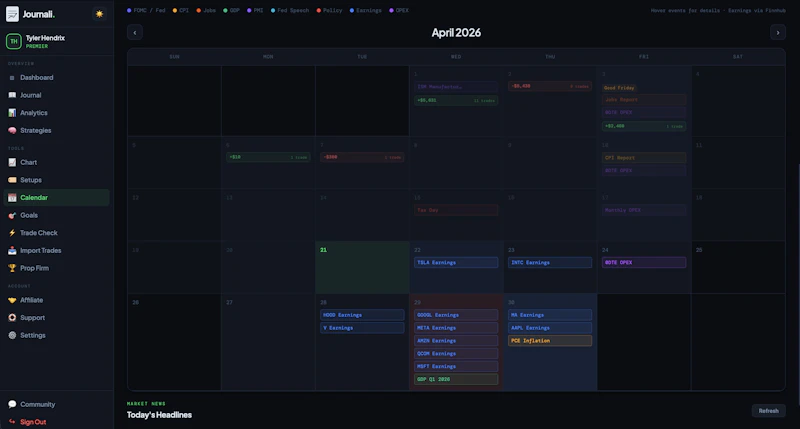Open April 6 green profit trade entry

pos(268,157)
